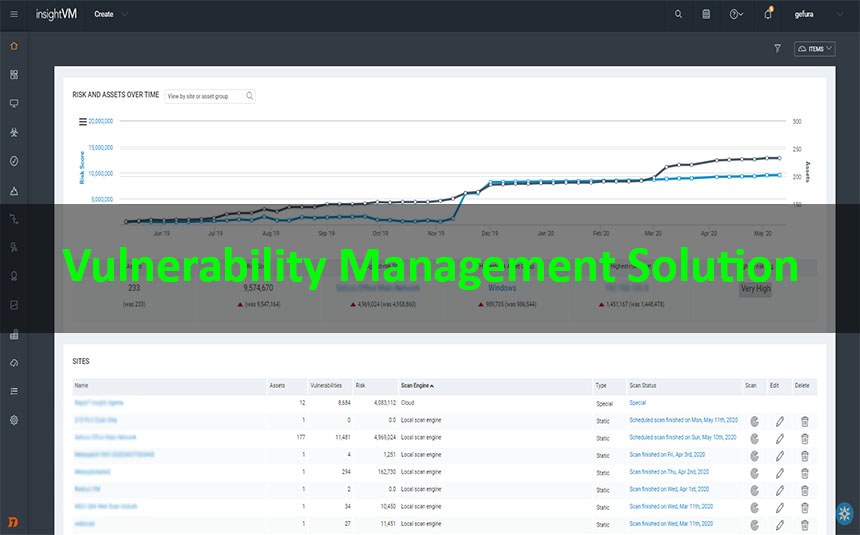Sort sites by Assets column header

click(277, 386)
